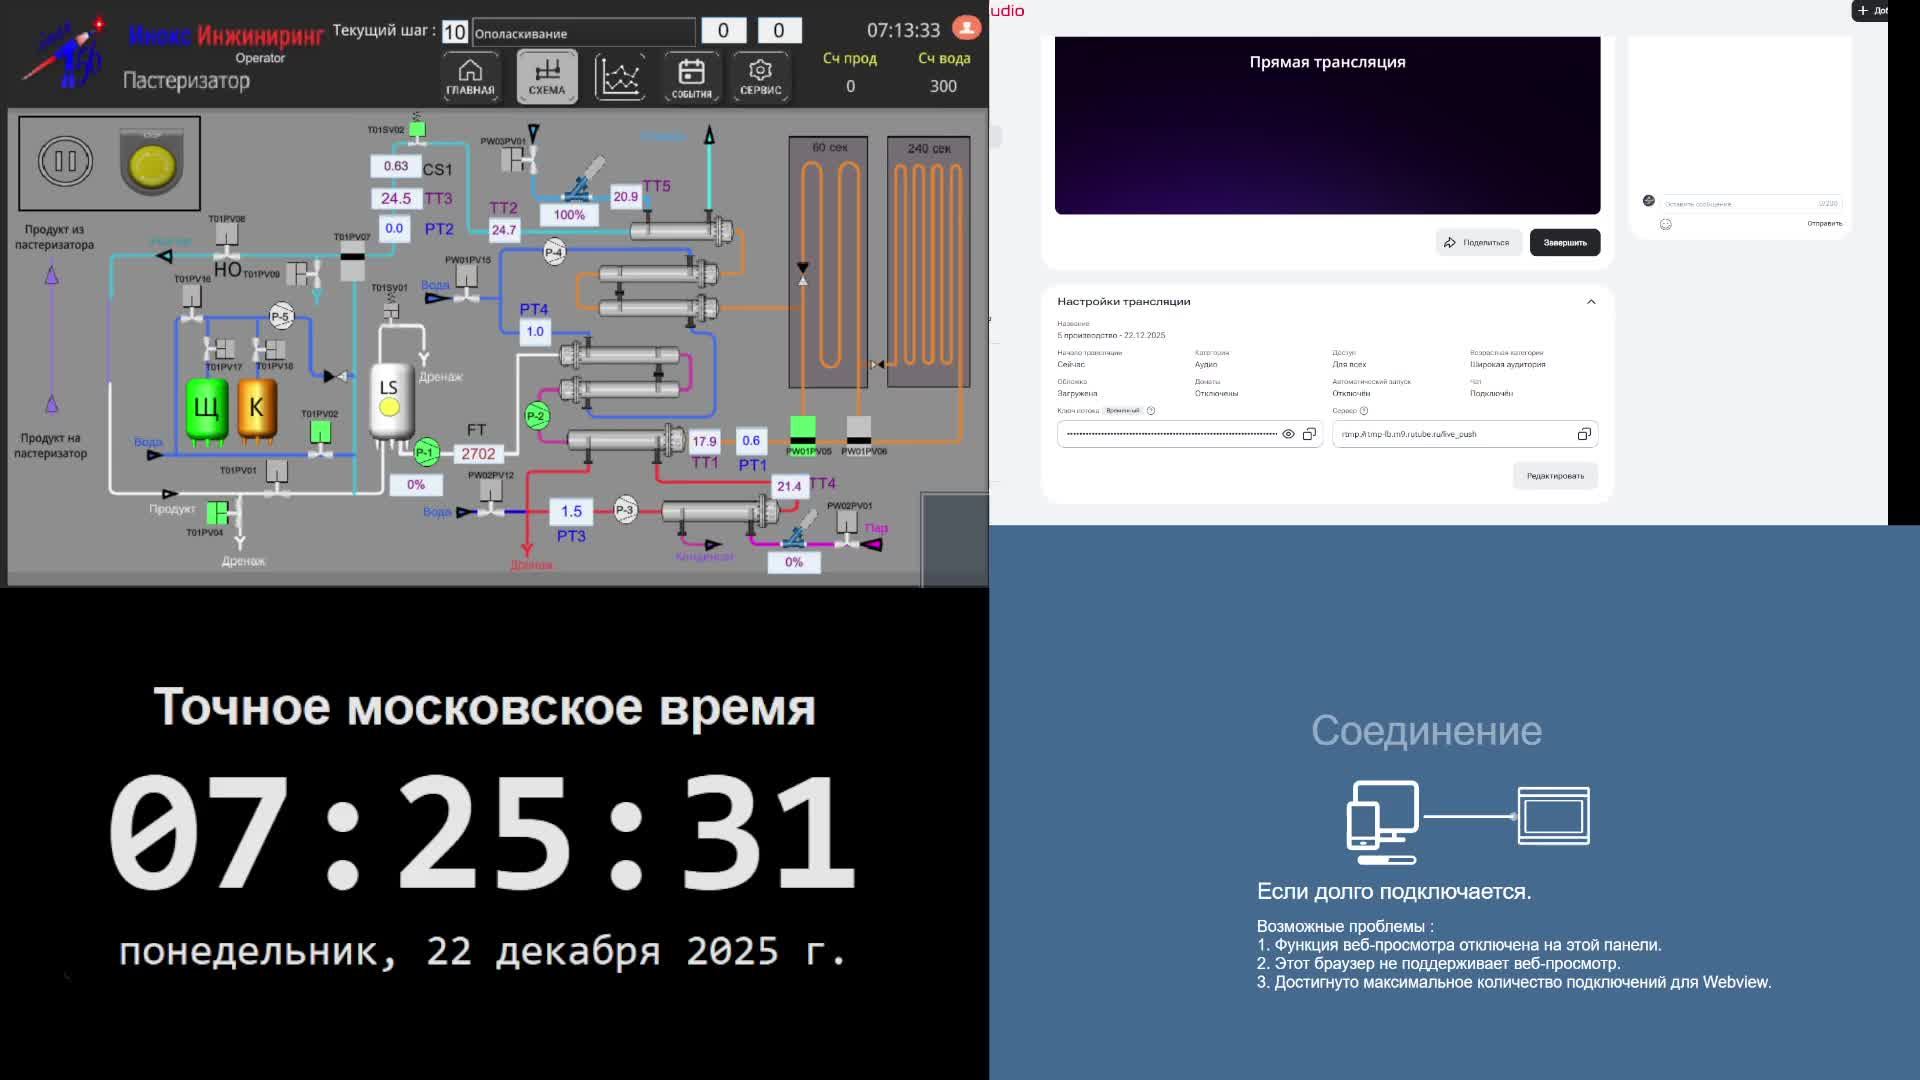Screen dimensions: 1920x1080
Task: Click the stream key help question mark
Action: [1151, 411]
